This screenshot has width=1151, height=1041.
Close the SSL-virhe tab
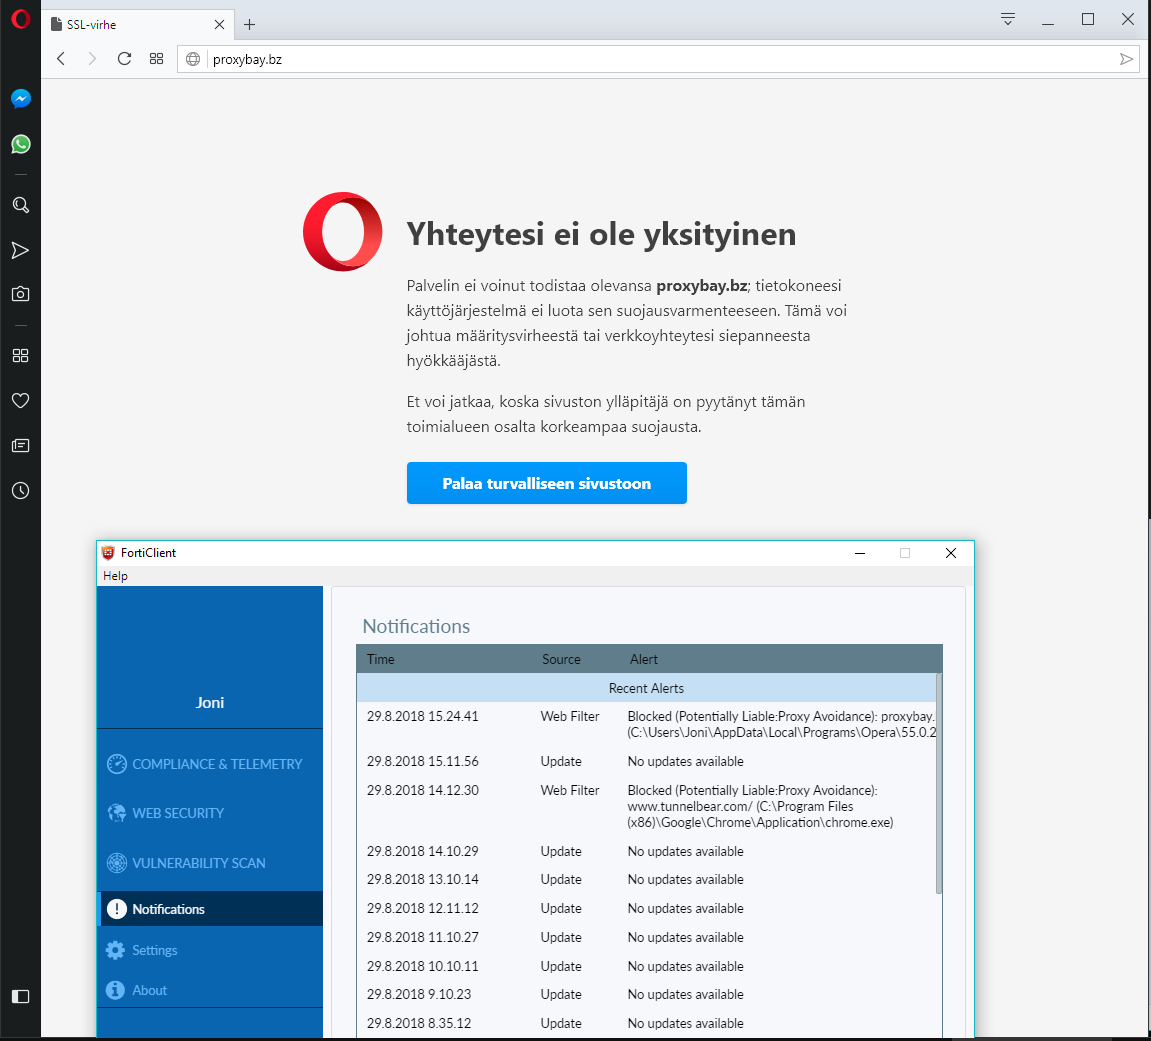pyautogui.click(x=219, y=25)
